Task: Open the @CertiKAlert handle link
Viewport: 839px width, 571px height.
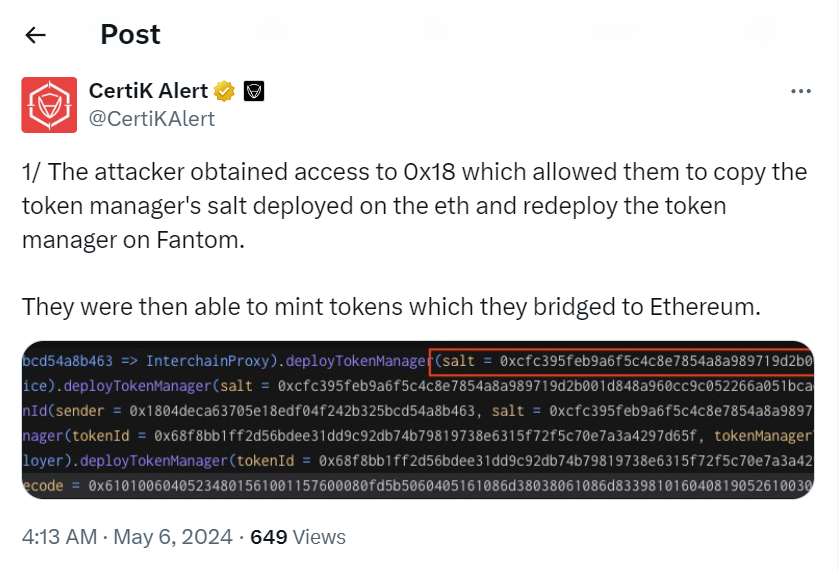Action: pos(151,119)
